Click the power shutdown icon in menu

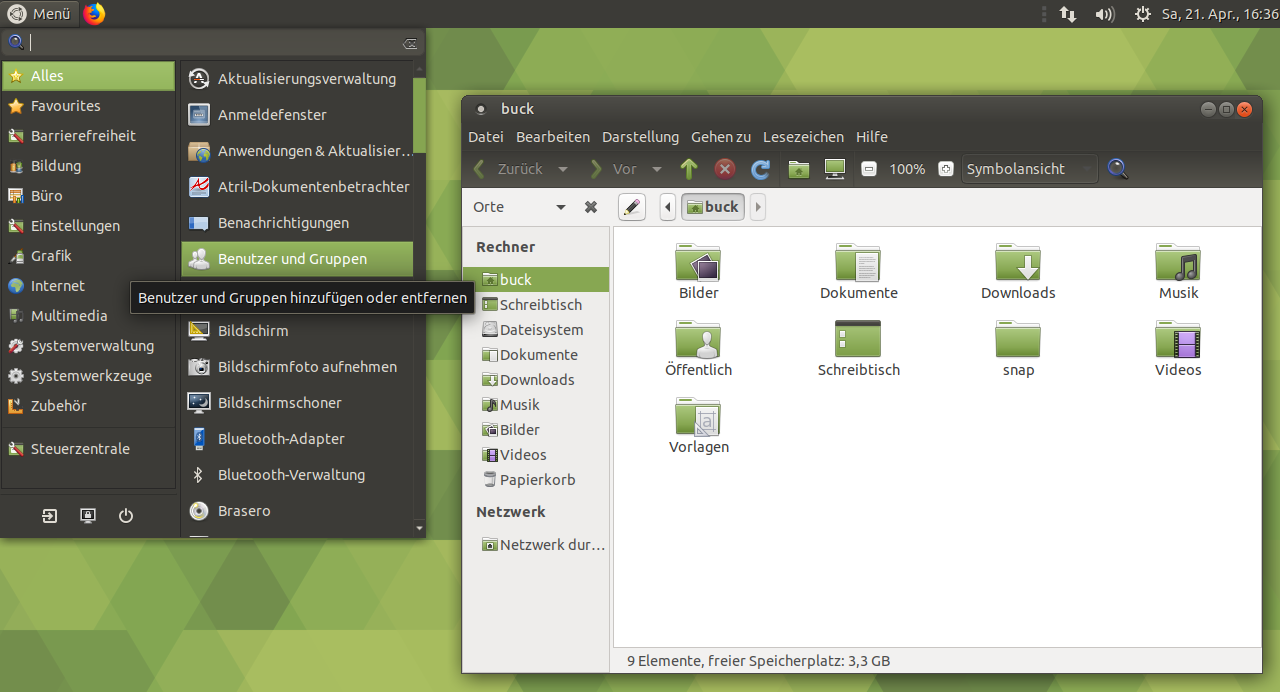coord(126,516)
